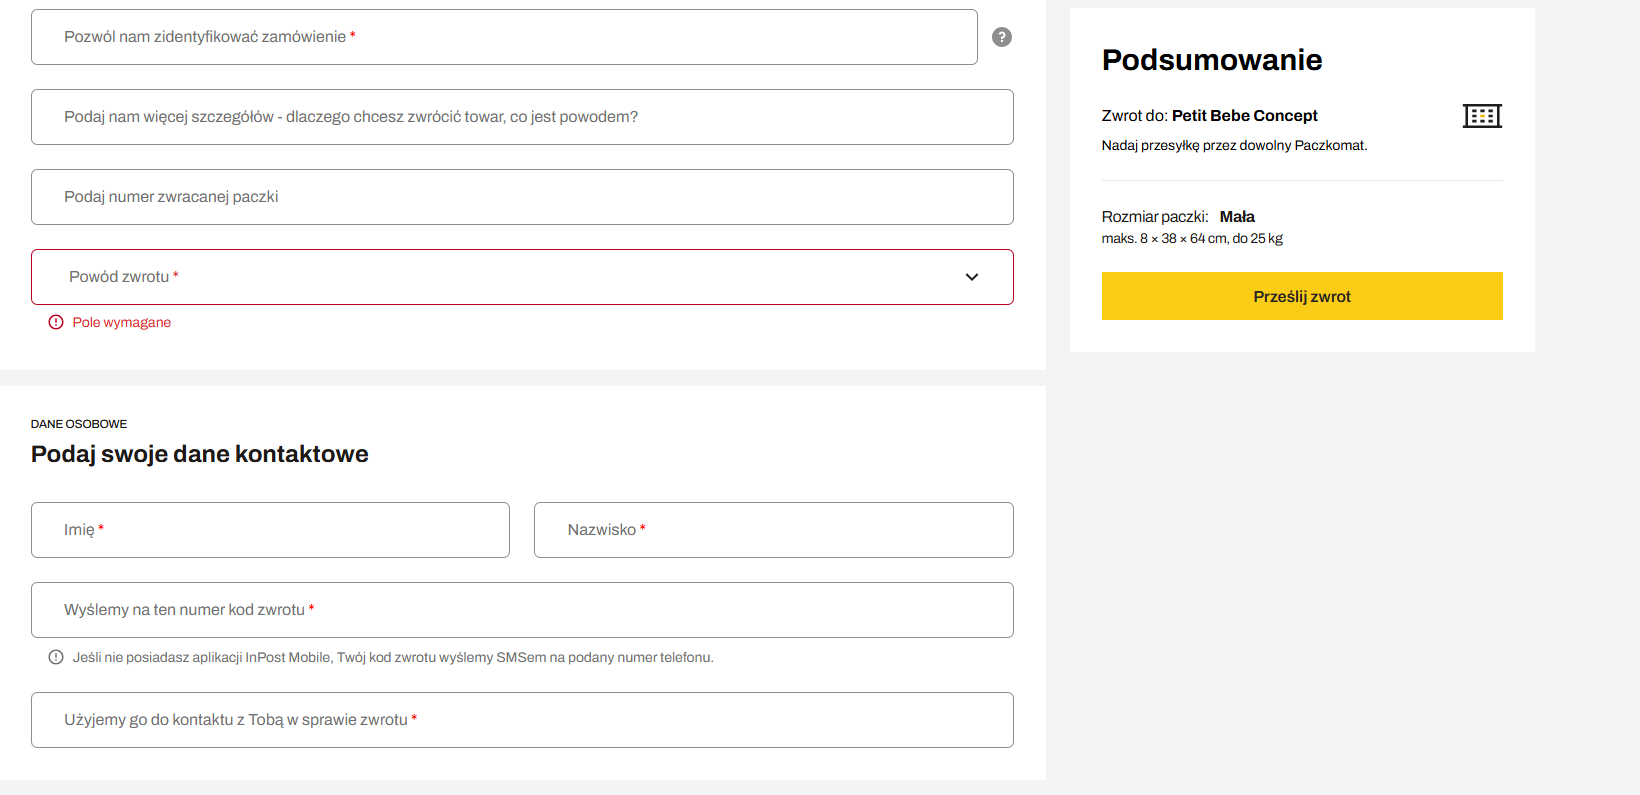Click the Podsumowanie heading

pos(1211,60)
